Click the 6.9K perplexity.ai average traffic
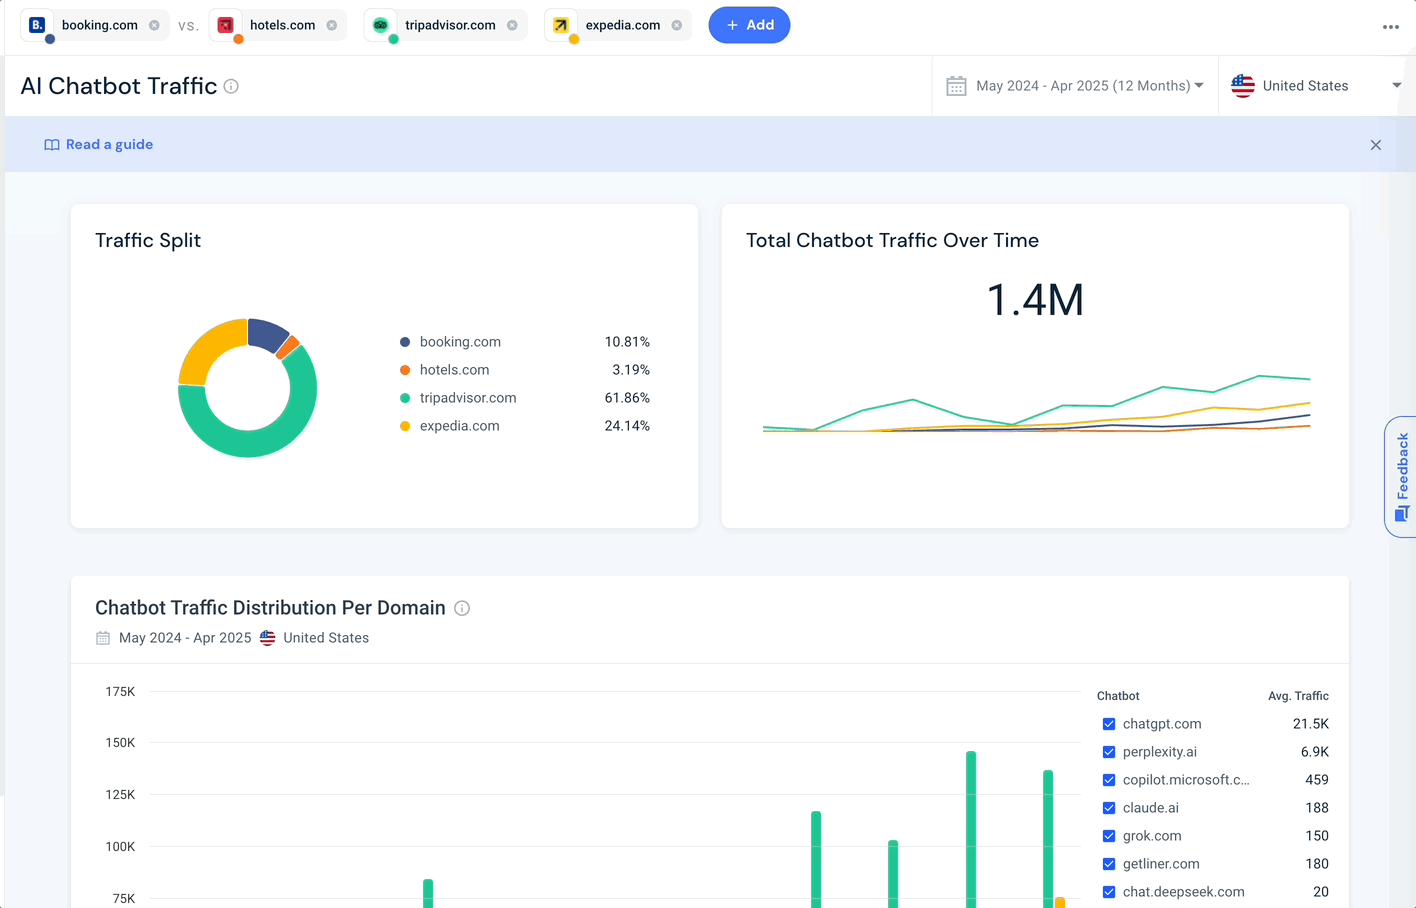Screen dimensions: 1416x908 pos(1315,752)
